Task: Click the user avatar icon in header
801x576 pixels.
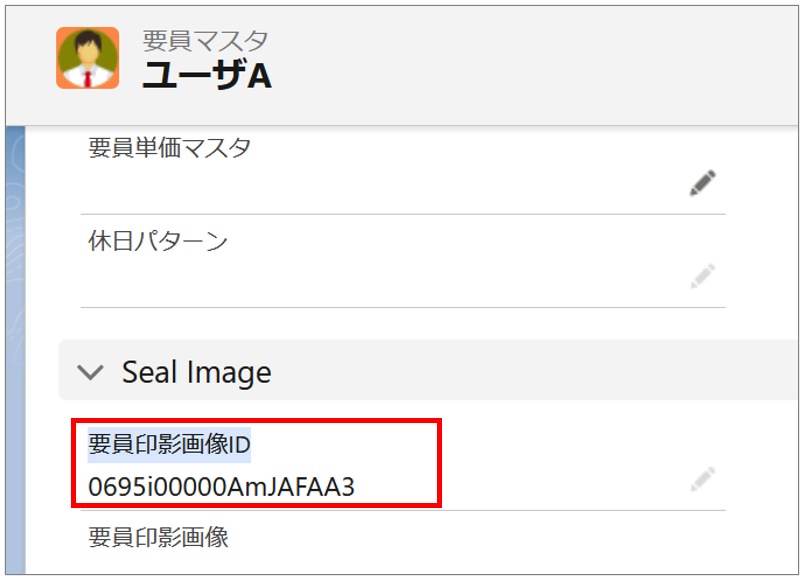Action: coord(87,58)
